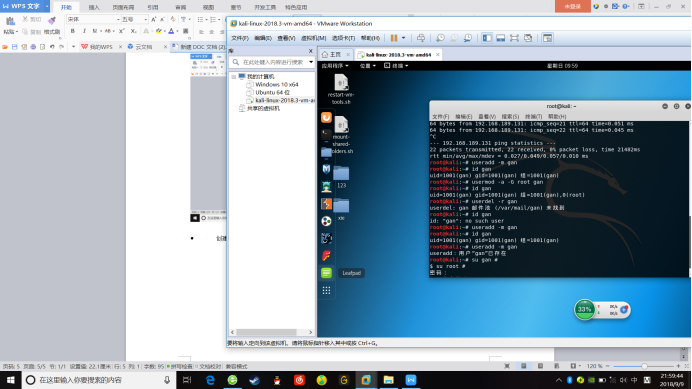This screenshot has width=692, height=389.
Task: Click the Windows Start button
Action: [11, 380]
